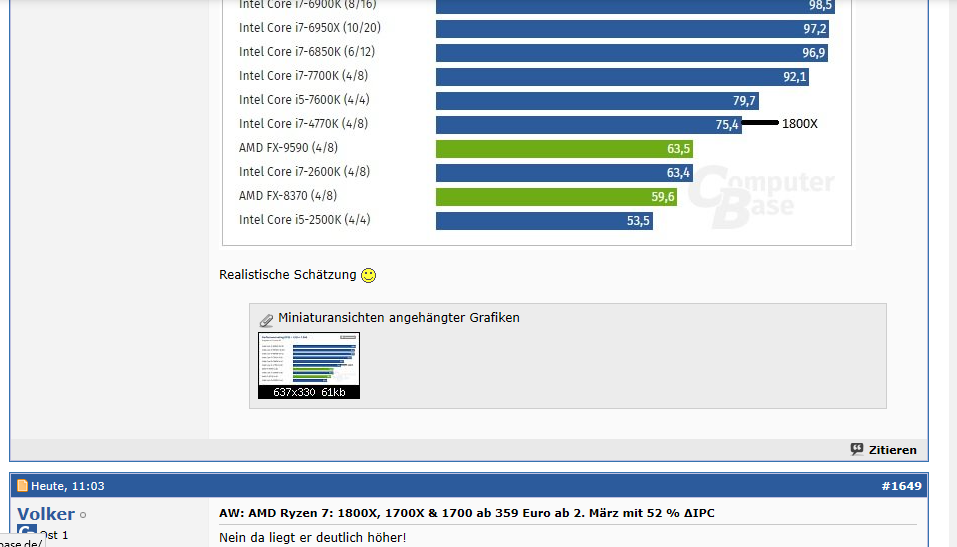Click the Zitieren quote button
This screenshot has width=957, height=547.
click(x=884, y=450)
